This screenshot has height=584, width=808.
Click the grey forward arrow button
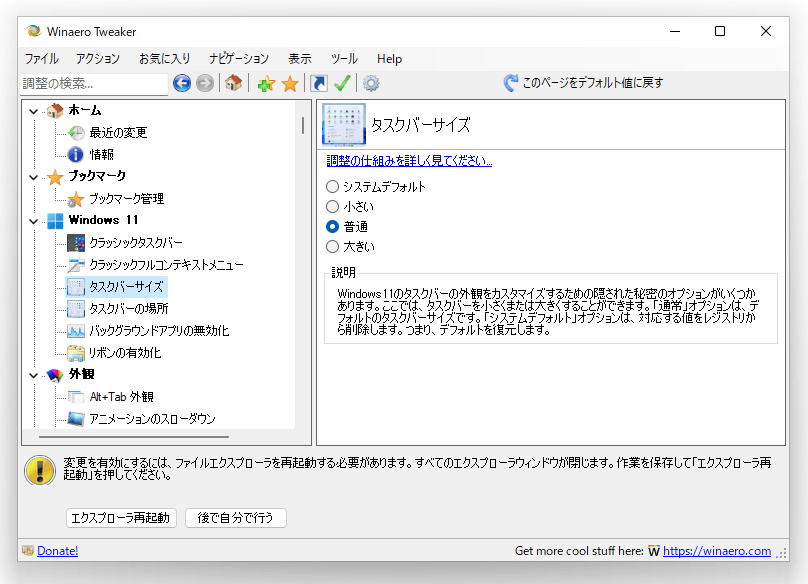coord(205,83)
